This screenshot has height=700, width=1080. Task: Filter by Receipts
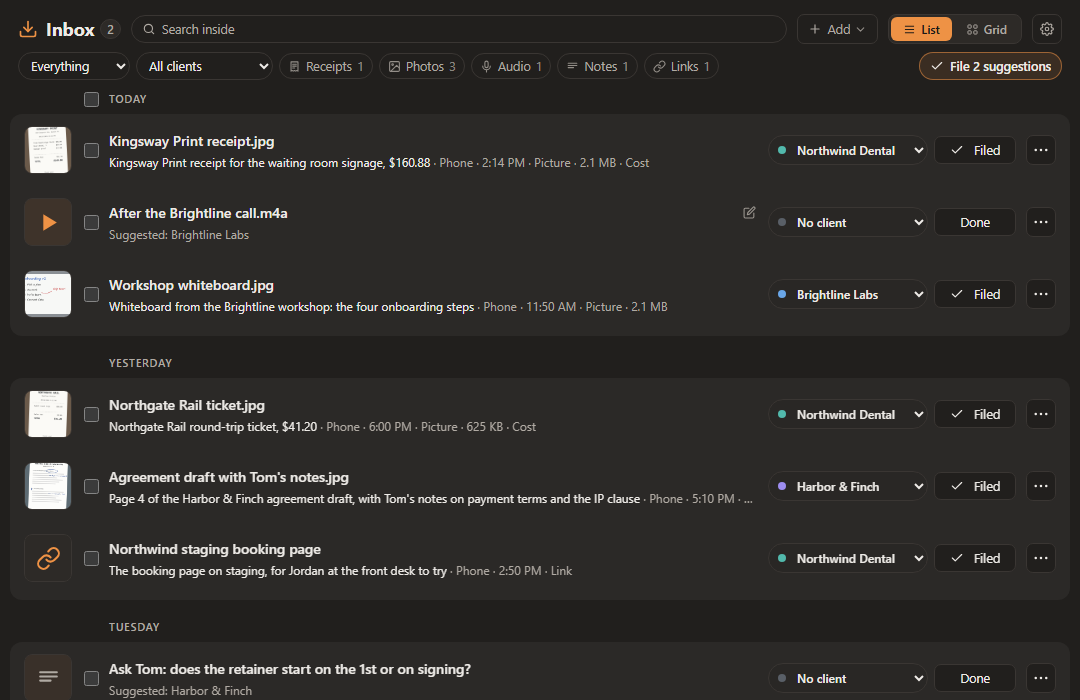point(326,66)
